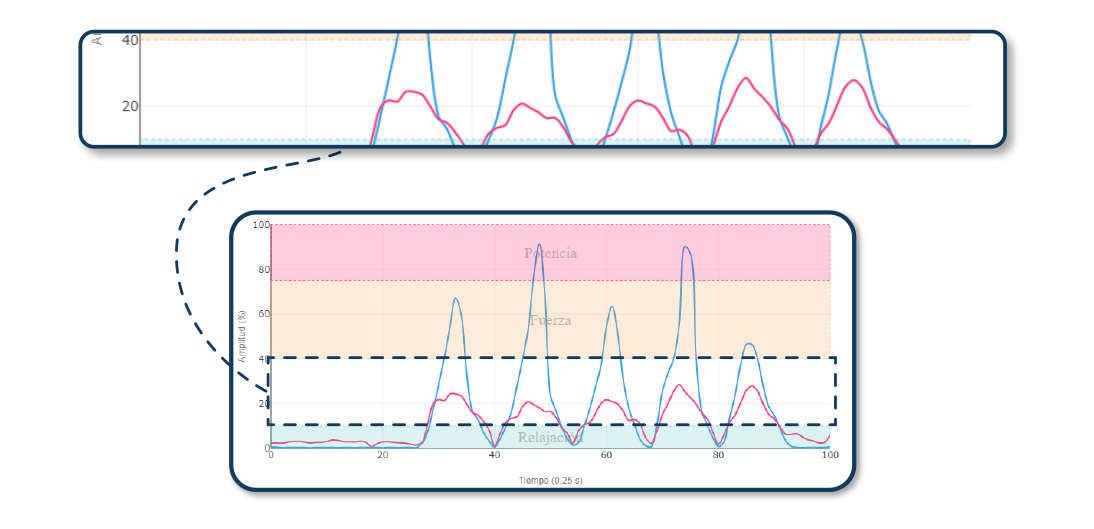The width and height of the screenshot is (1094, 529).
Task: Click the Tiempo (0.25 s) axis title
Action: click(550, 480)
